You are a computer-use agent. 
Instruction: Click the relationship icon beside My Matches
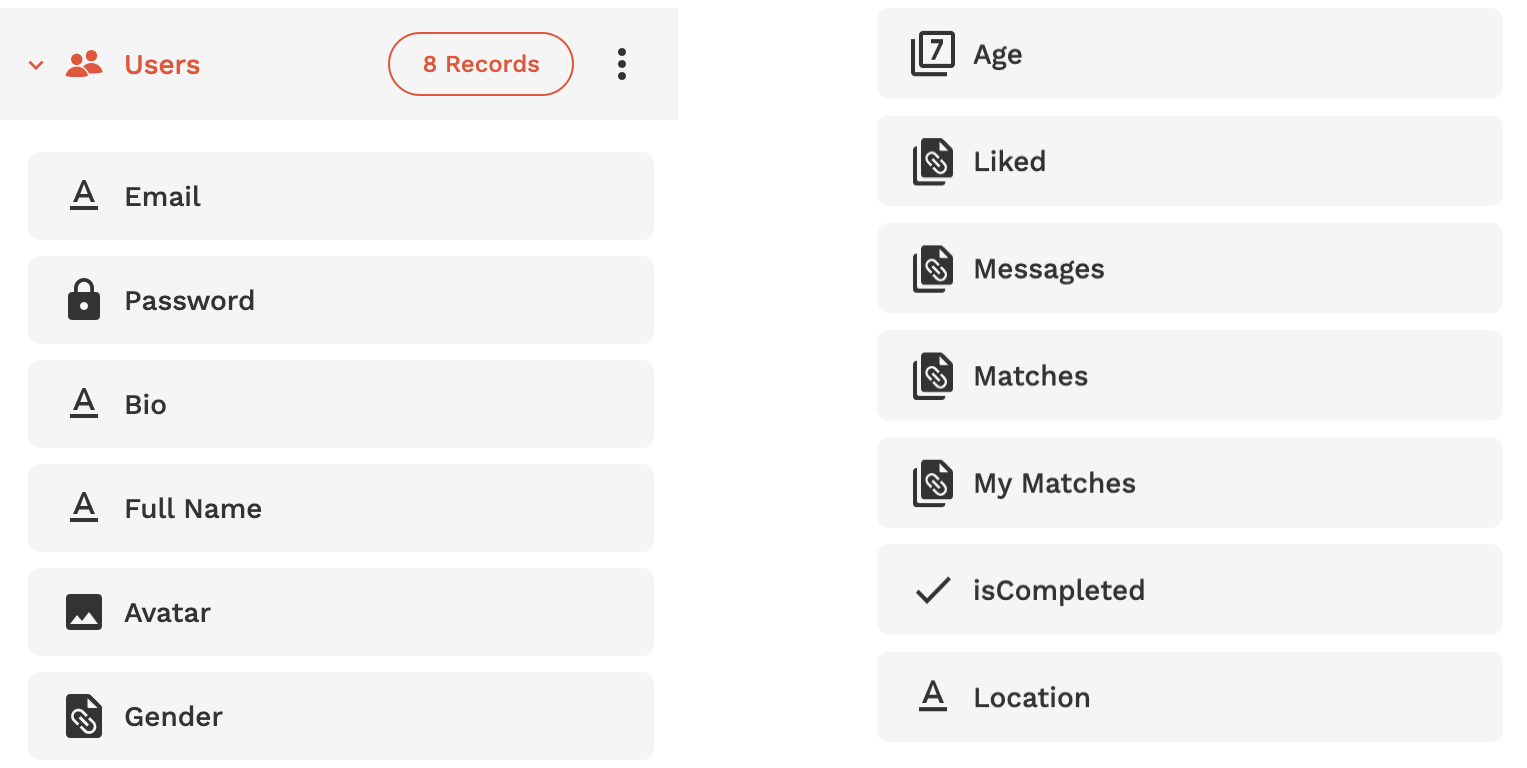tap(932, 483)
